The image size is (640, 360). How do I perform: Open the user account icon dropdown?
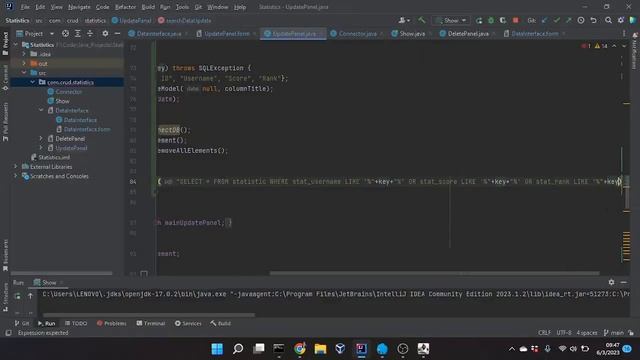click(404, 20)
